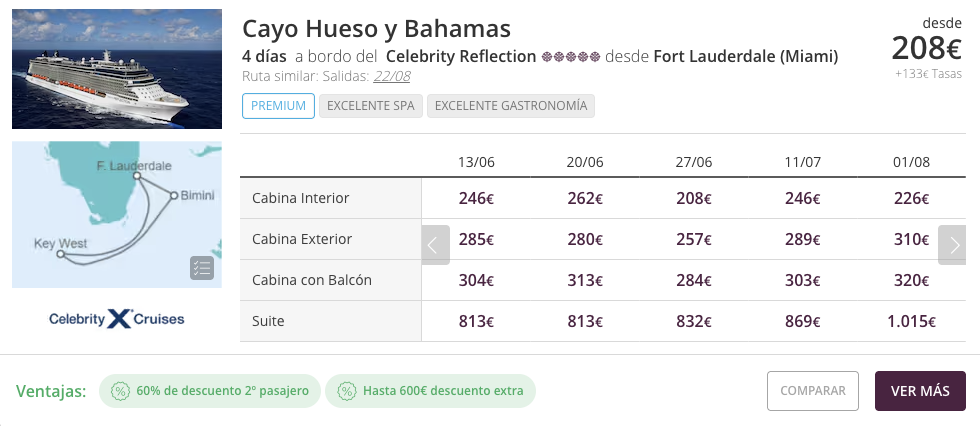Select Cabina con Balcón 304€ on 13/06
This screenshot has width=980, height=426.
476,280
